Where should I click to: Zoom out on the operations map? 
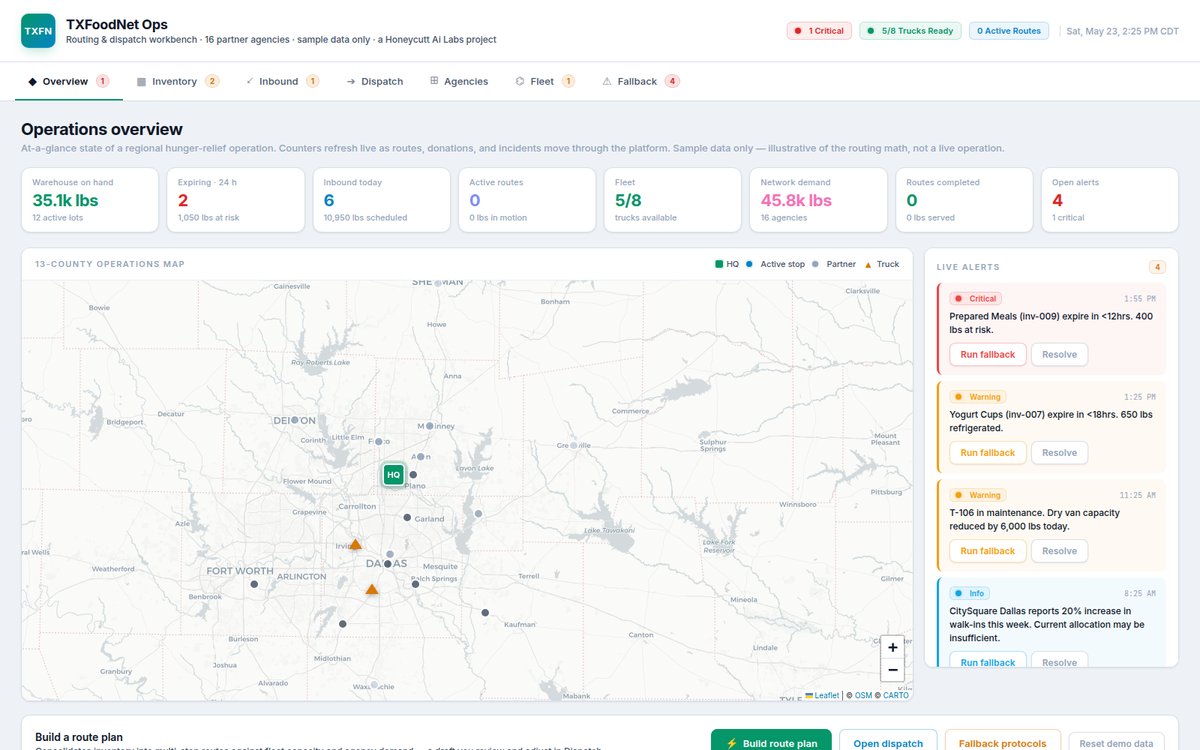[893, 671]
